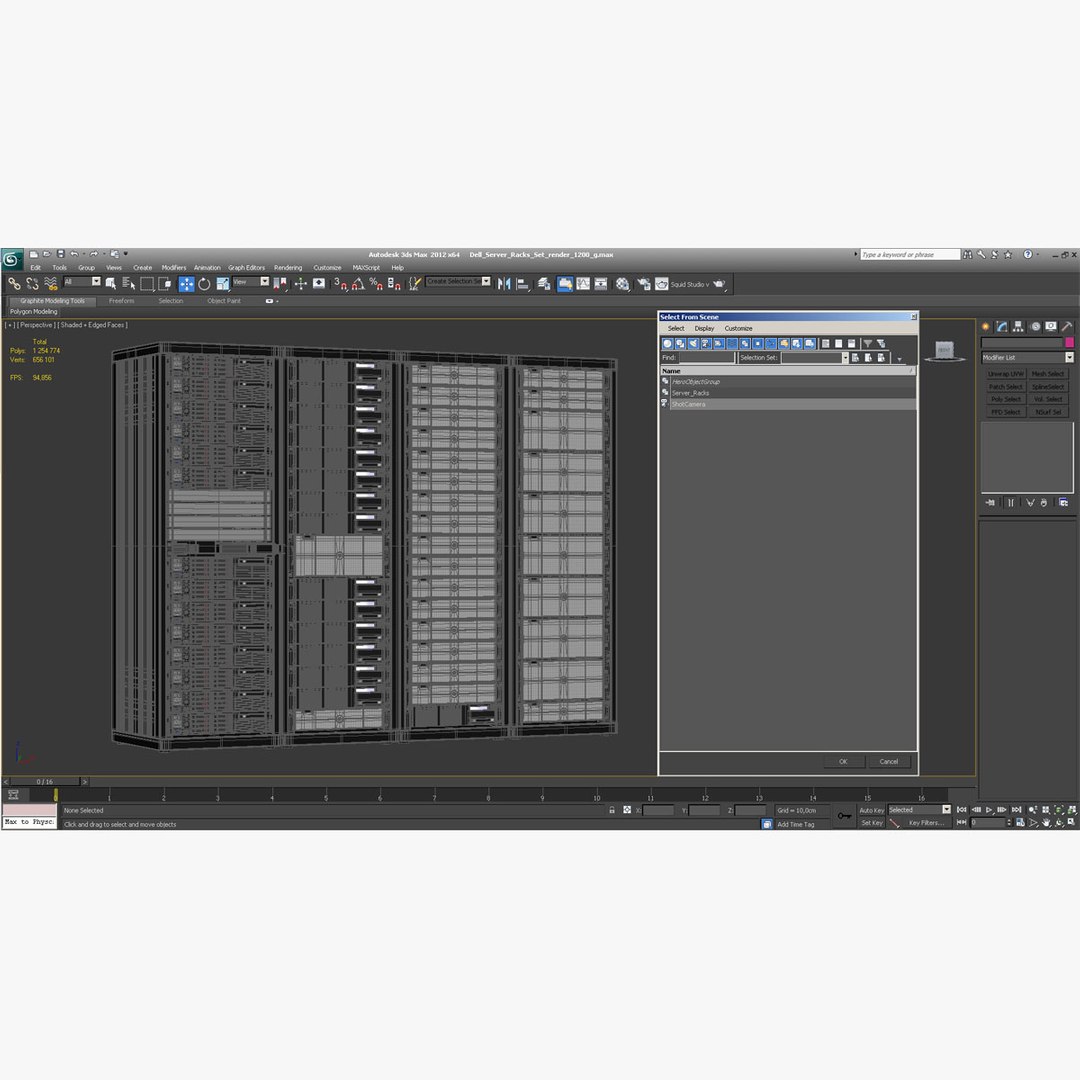The width and height of the screenshot is (1080, 1080).
Task: Click the time slider showing 0 / 16
Action: coord(45,782)
